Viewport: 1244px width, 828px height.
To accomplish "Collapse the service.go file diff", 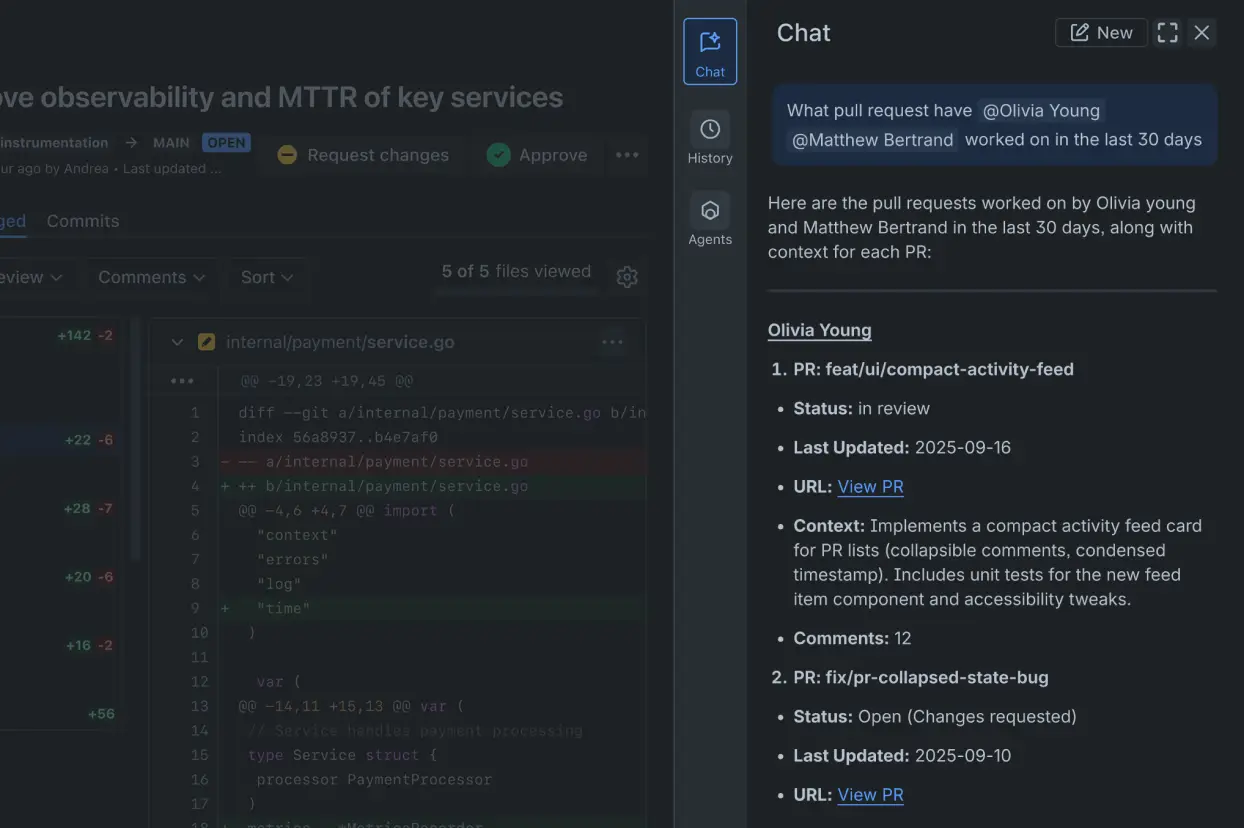I will coord(177,342).
